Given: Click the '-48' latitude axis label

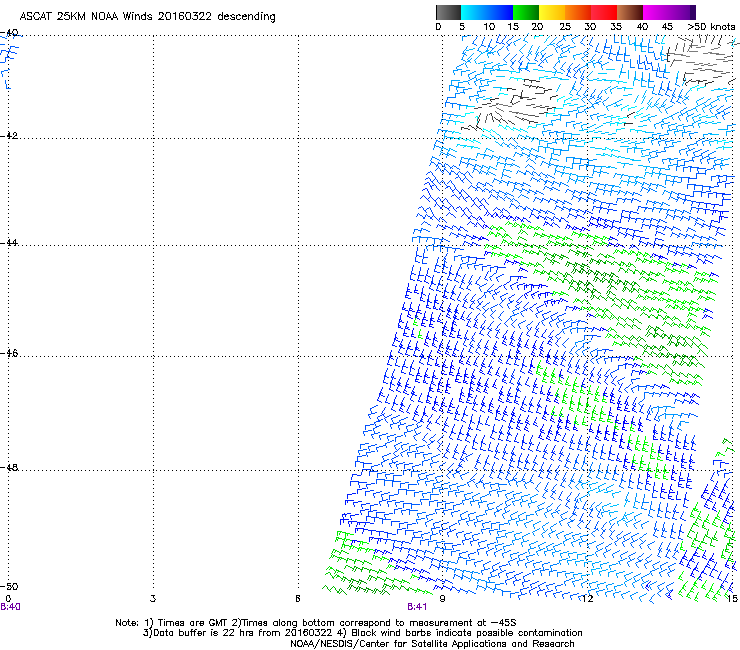Looking at the screenshot, I should pos(9,467).
